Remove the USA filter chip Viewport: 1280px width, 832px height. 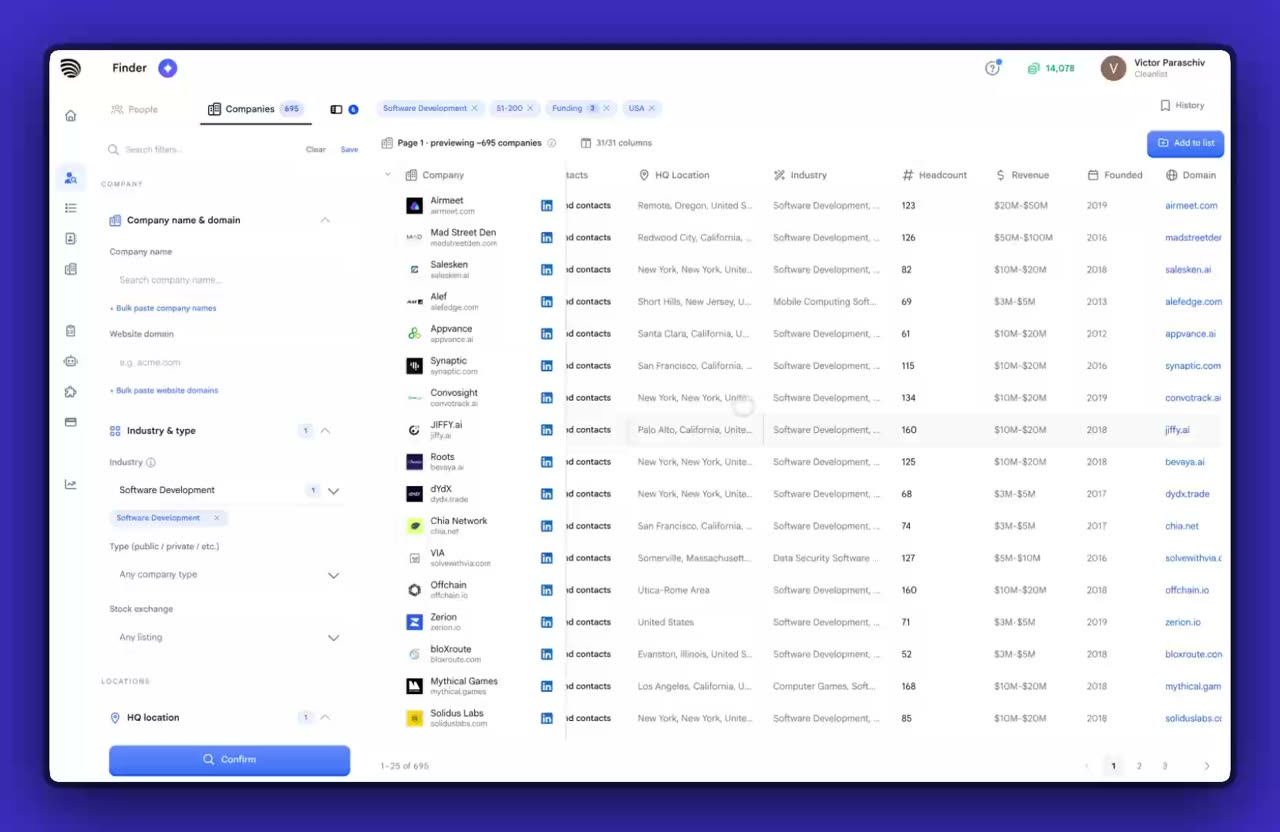[x=651, y=108]
